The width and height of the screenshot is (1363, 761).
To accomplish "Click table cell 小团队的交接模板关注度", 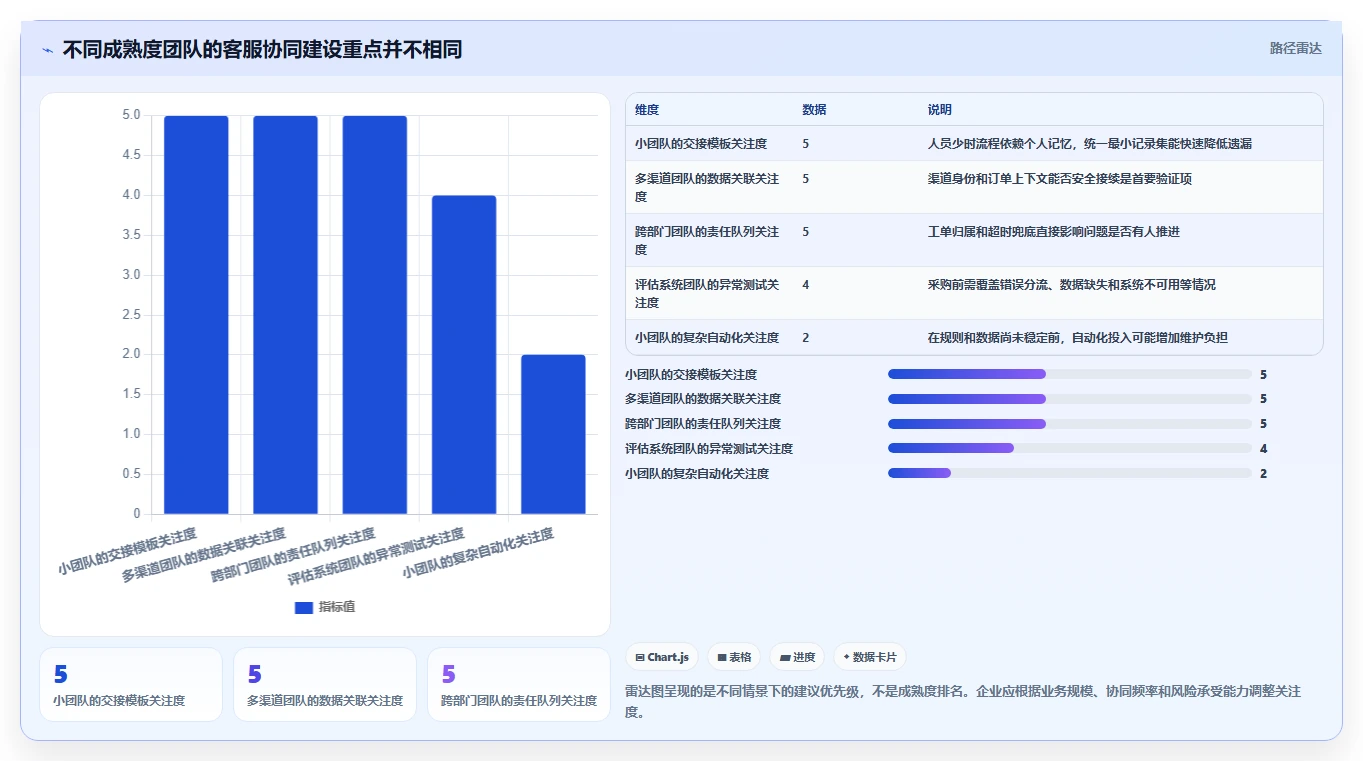I will pos(707,144).
